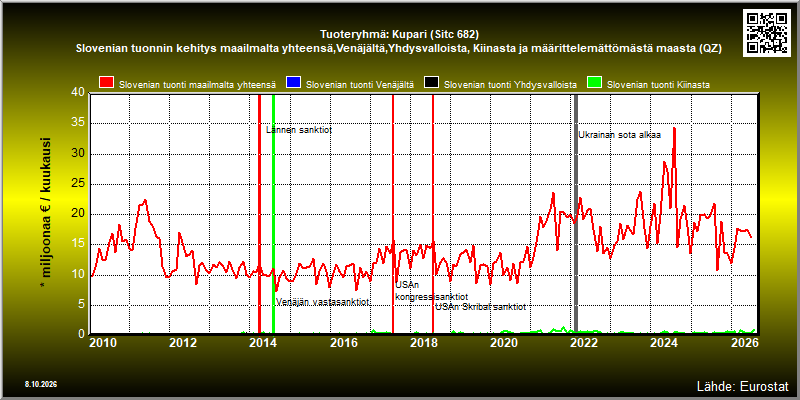The image size is (800, 400).
Task: Click the black legend swatch for Yhdysvalloista
Action: point(432,83)
